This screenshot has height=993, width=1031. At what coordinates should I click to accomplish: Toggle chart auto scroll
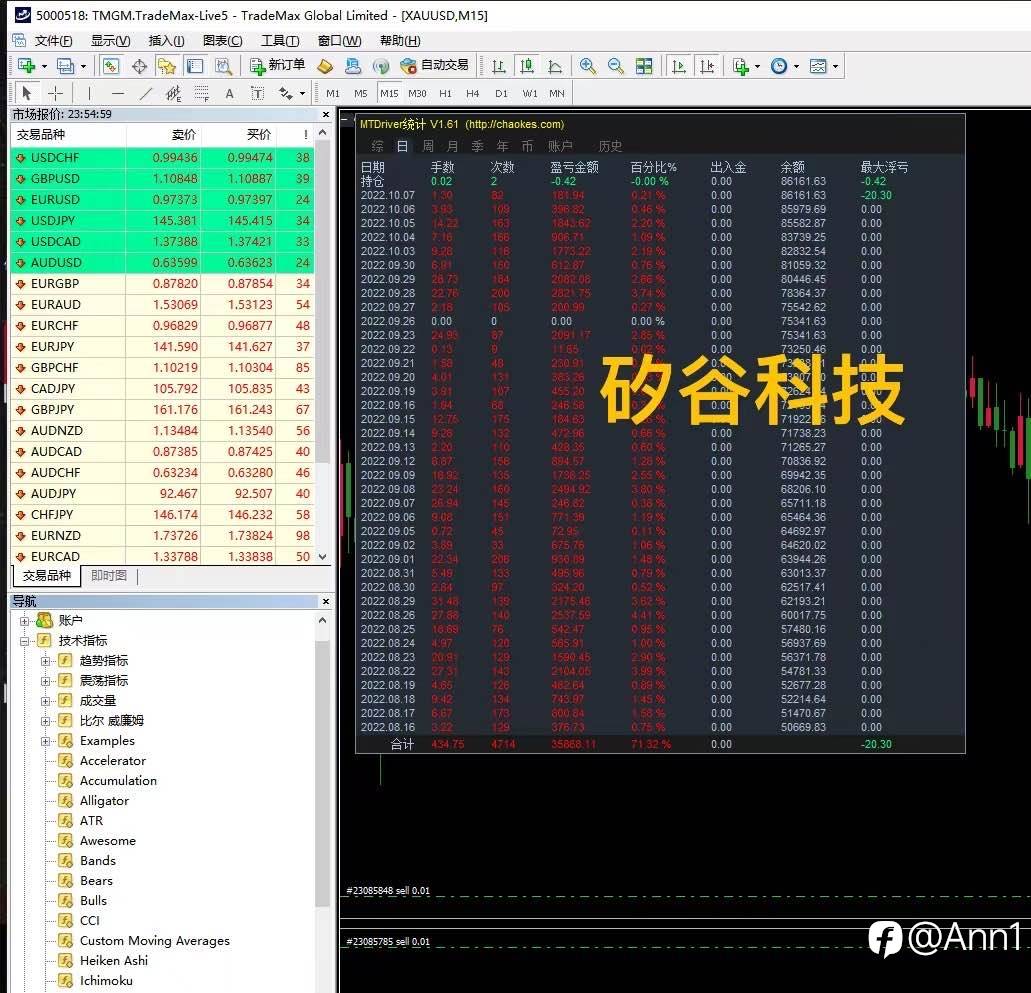click(x=679, y=66)
